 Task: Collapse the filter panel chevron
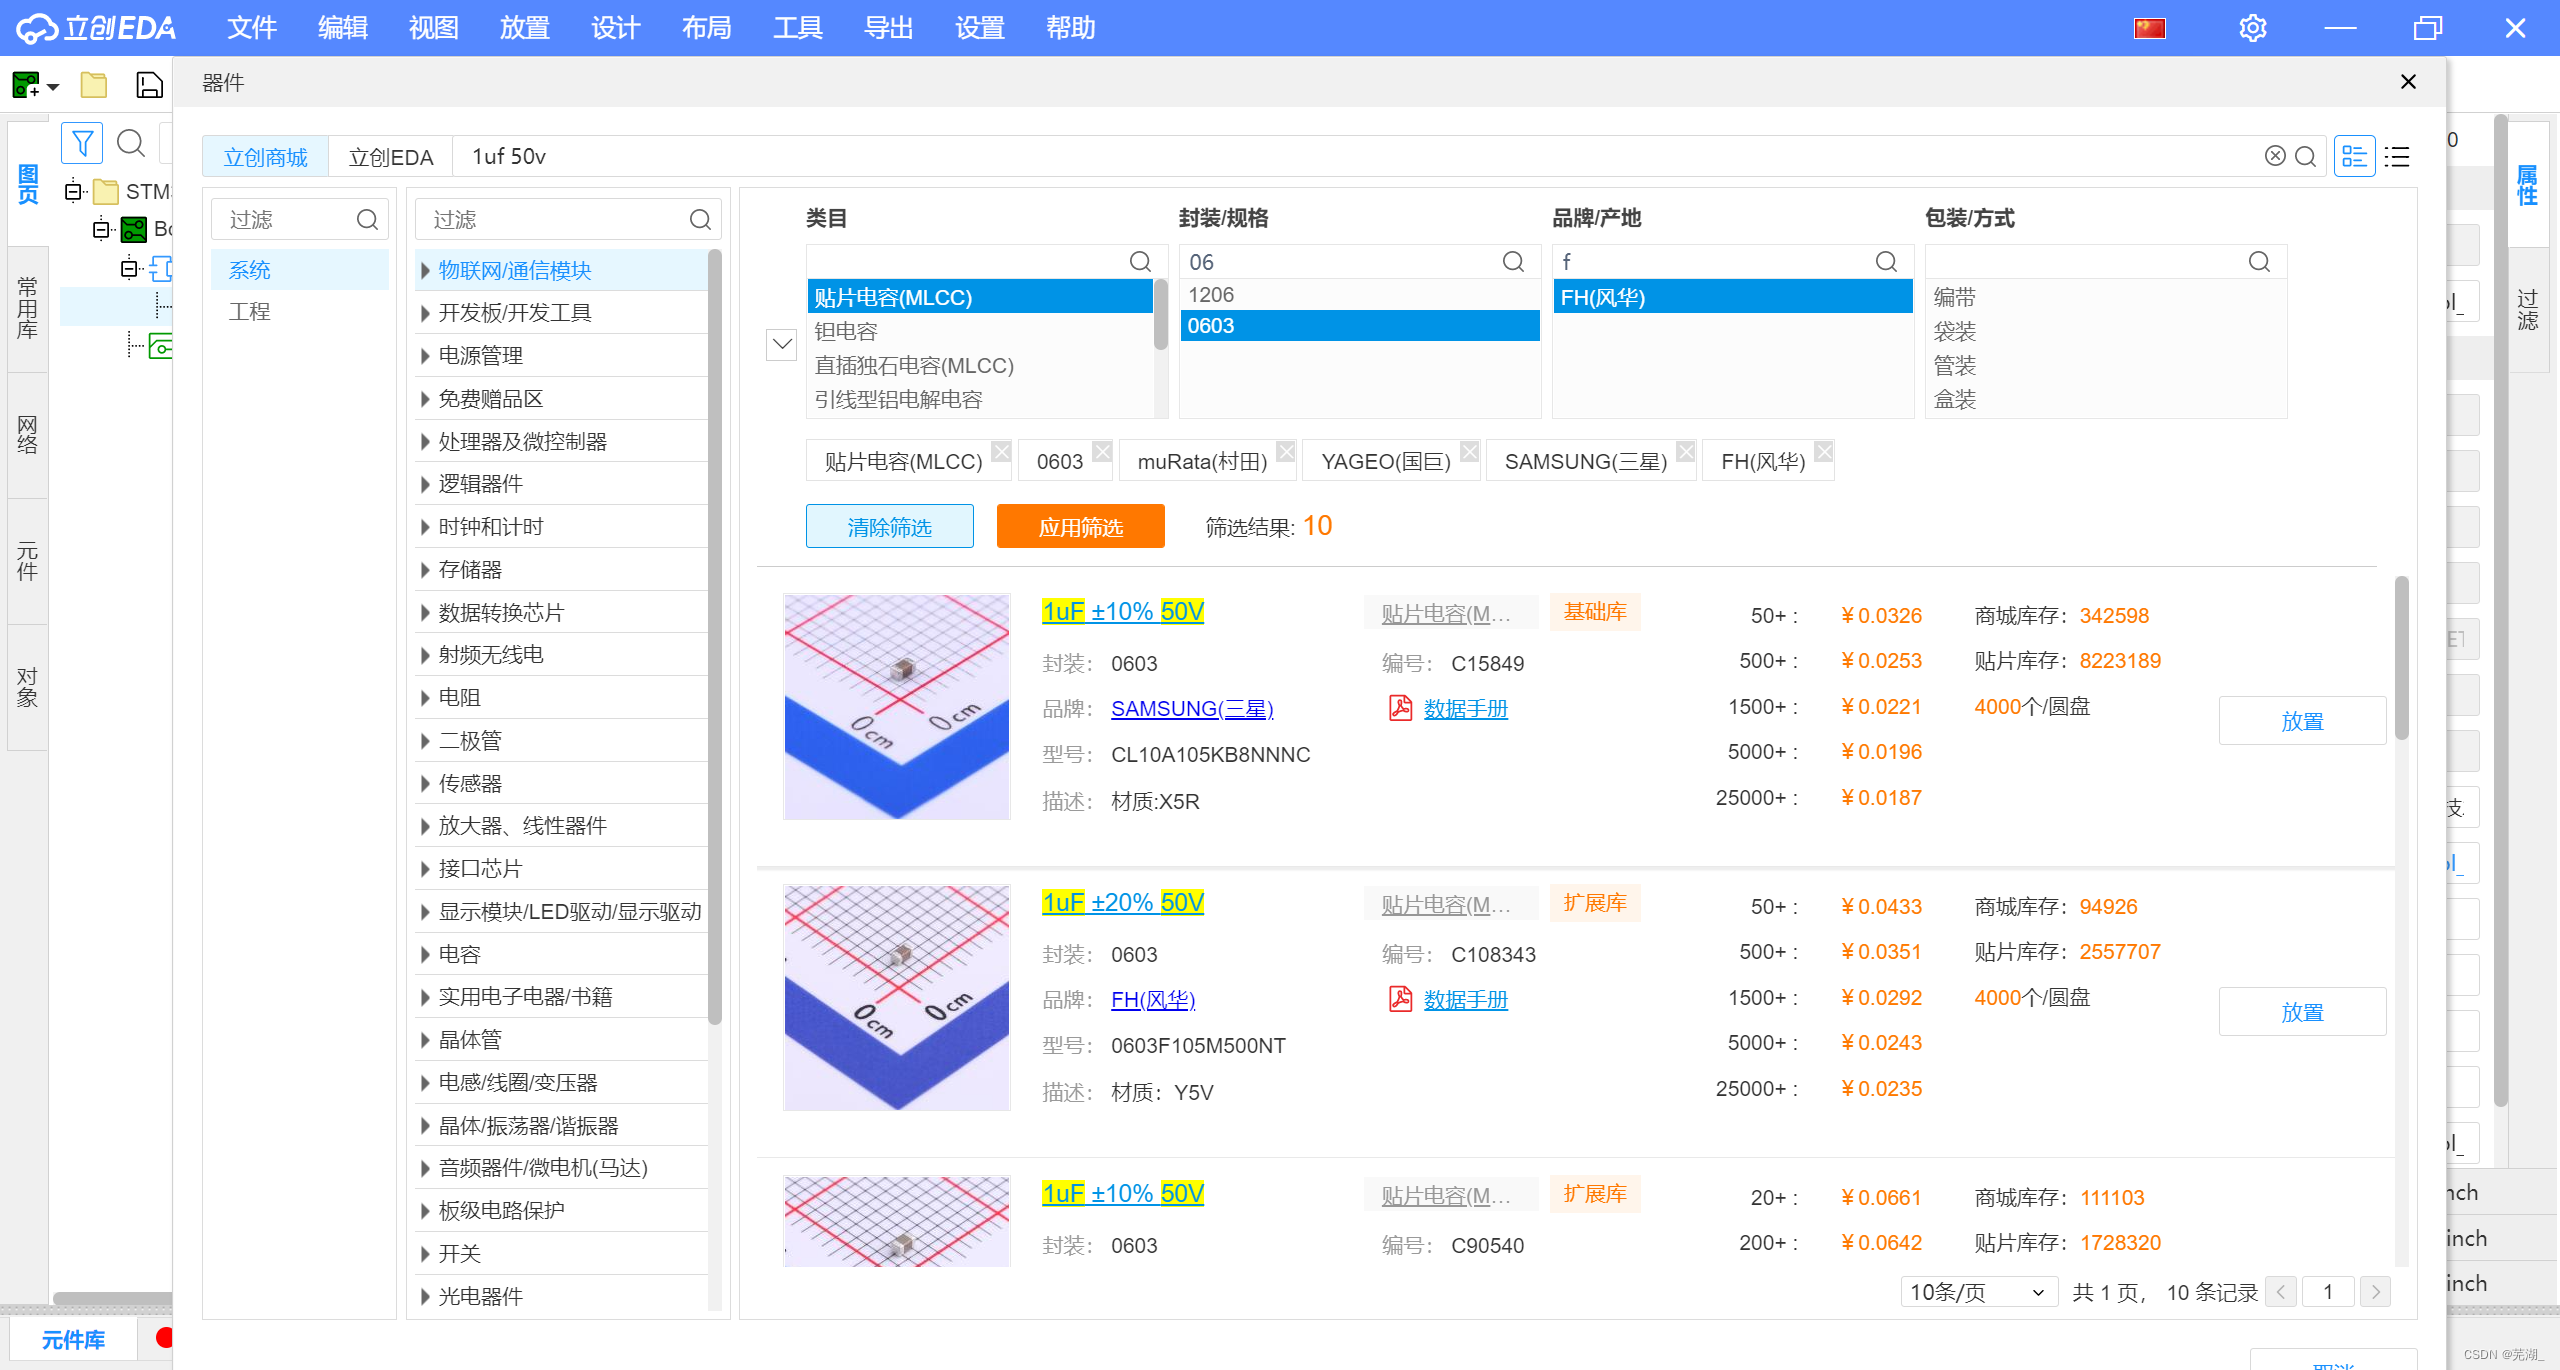(781, 344)
